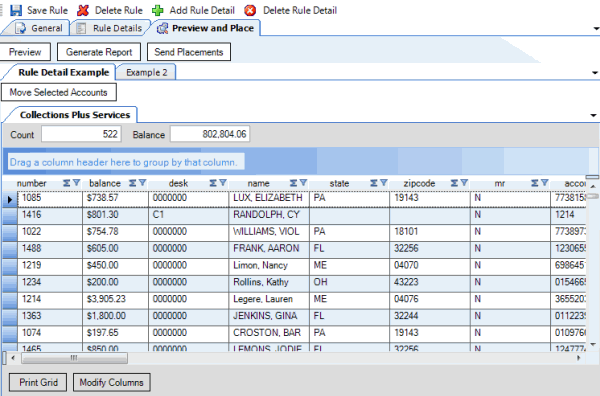Click the Send Placements button
The image size is (600, 396).
pyautogui.click(x=189, y=52)
